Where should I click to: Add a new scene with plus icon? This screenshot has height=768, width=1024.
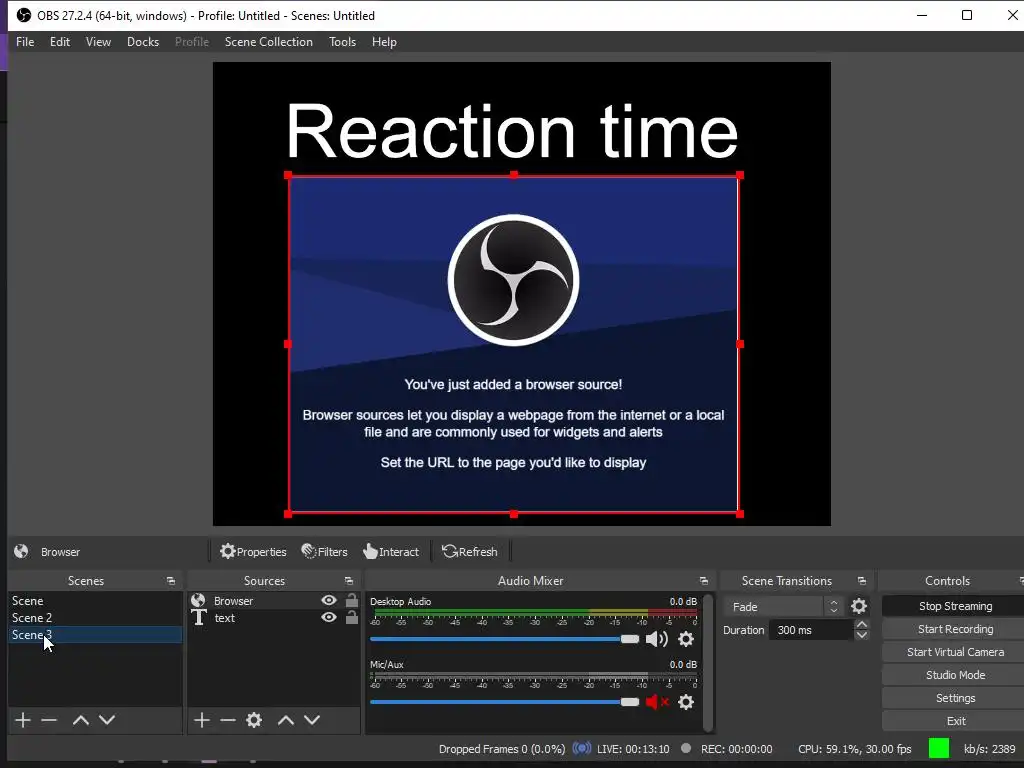[x=23, y=720]
